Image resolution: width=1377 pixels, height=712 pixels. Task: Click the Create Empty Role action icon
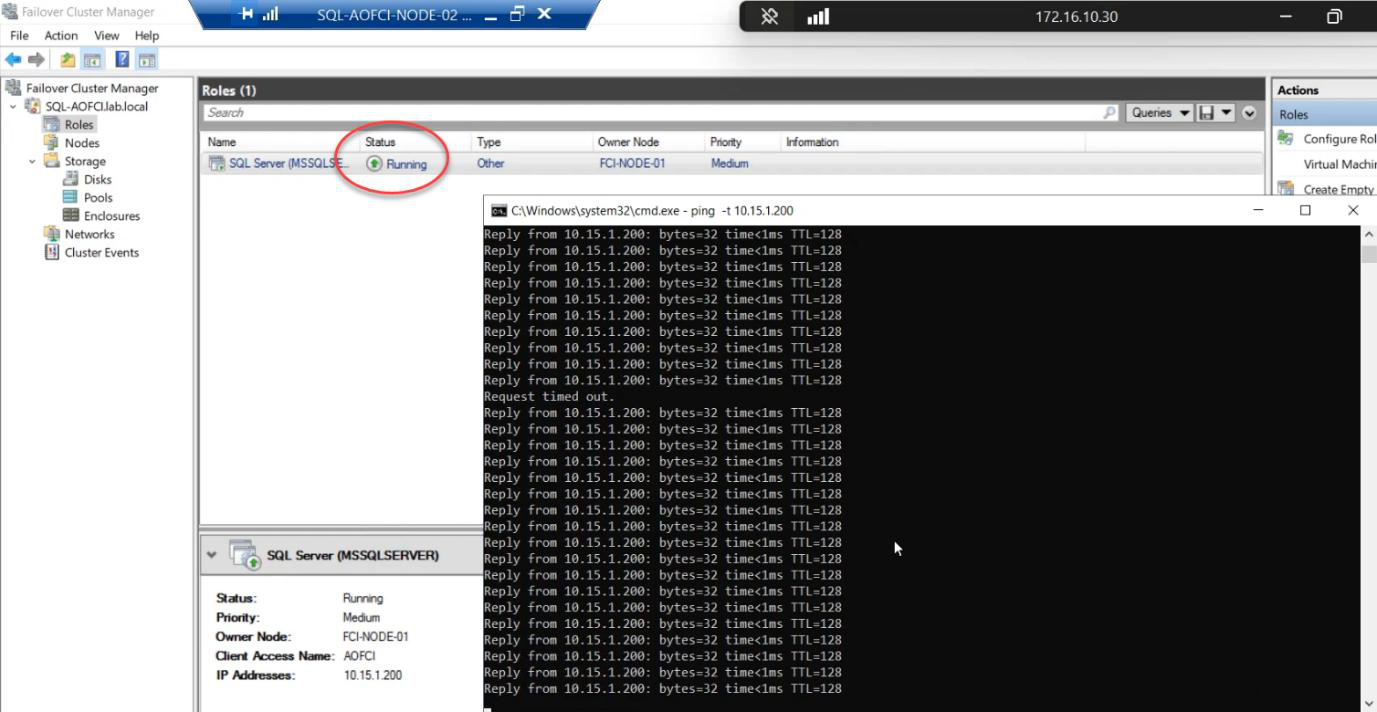pos(1286,188)
